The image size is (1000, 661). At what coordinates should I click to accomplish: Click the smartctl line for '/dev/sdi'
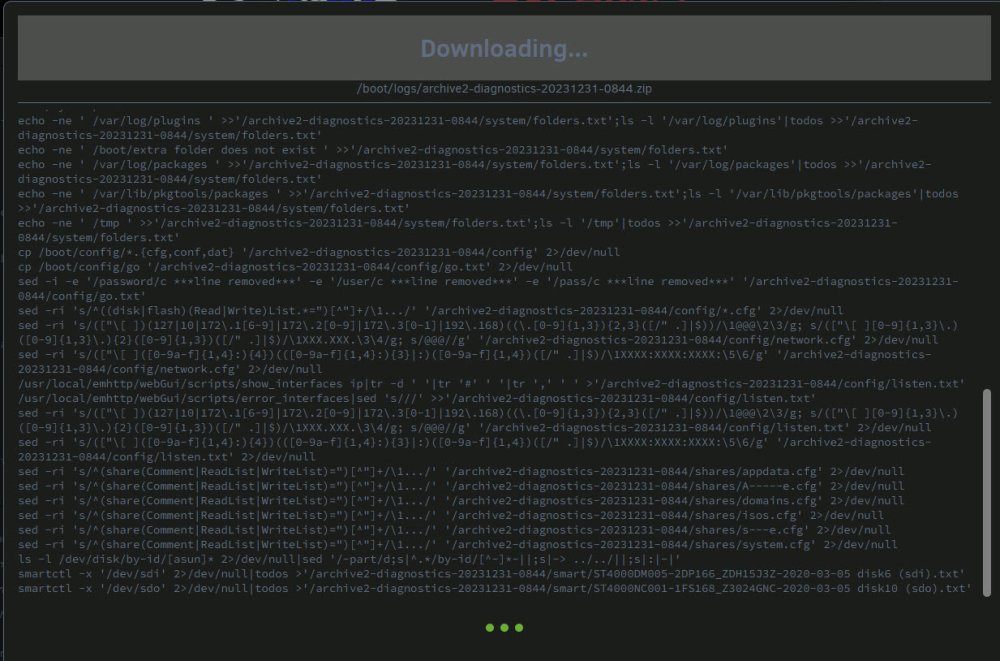(x=491, y=574)
